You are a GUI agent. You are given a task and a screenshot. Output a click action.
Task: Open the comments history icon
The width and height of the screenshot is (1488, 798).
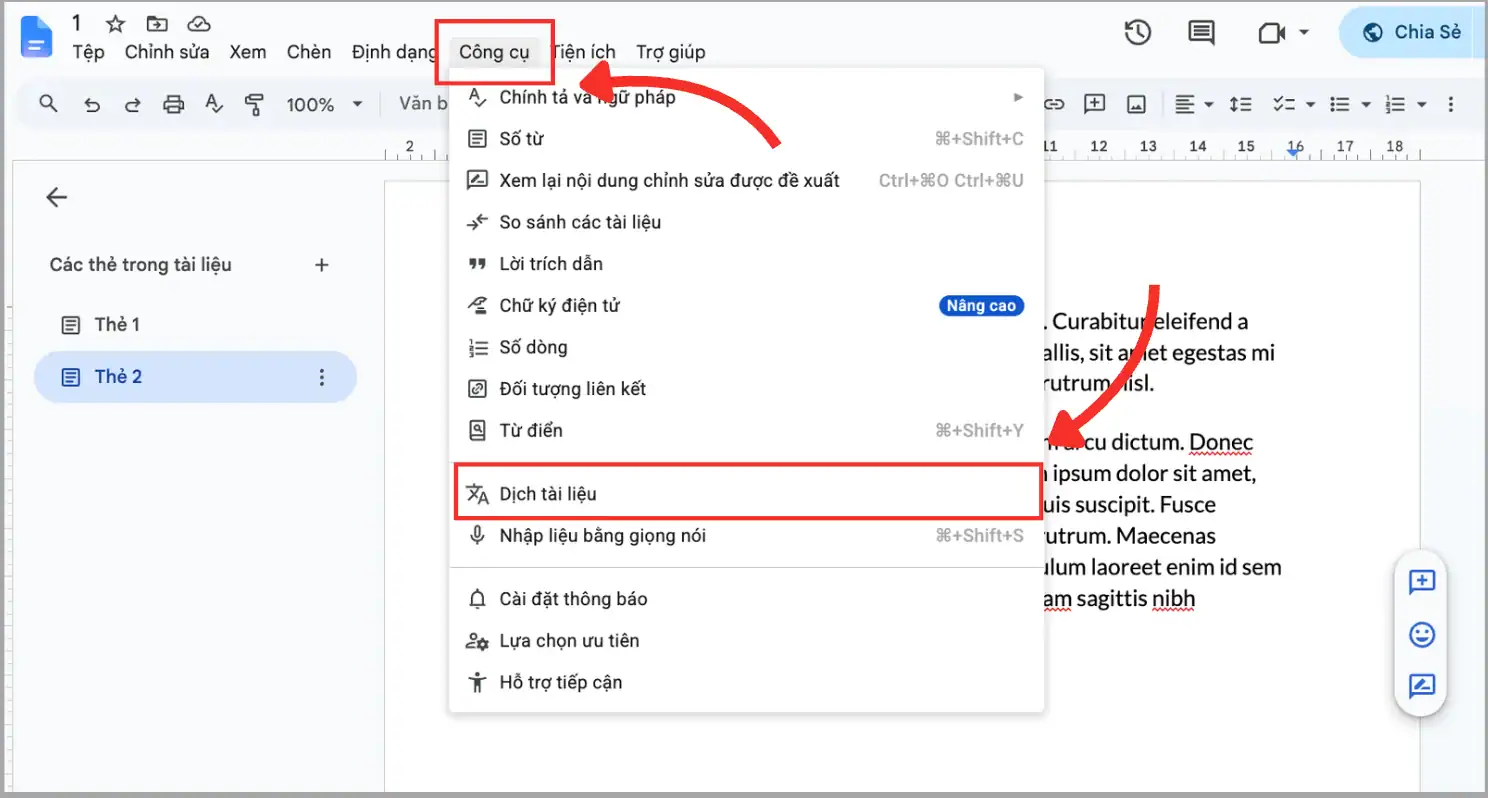coord(1201,33)
